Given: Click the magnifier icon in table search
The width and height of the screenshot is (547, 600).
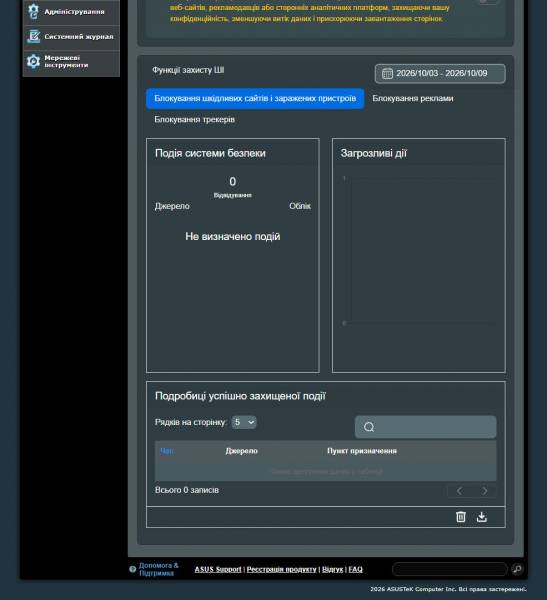Looking at the screenshot, I should (x=369, y=427).
